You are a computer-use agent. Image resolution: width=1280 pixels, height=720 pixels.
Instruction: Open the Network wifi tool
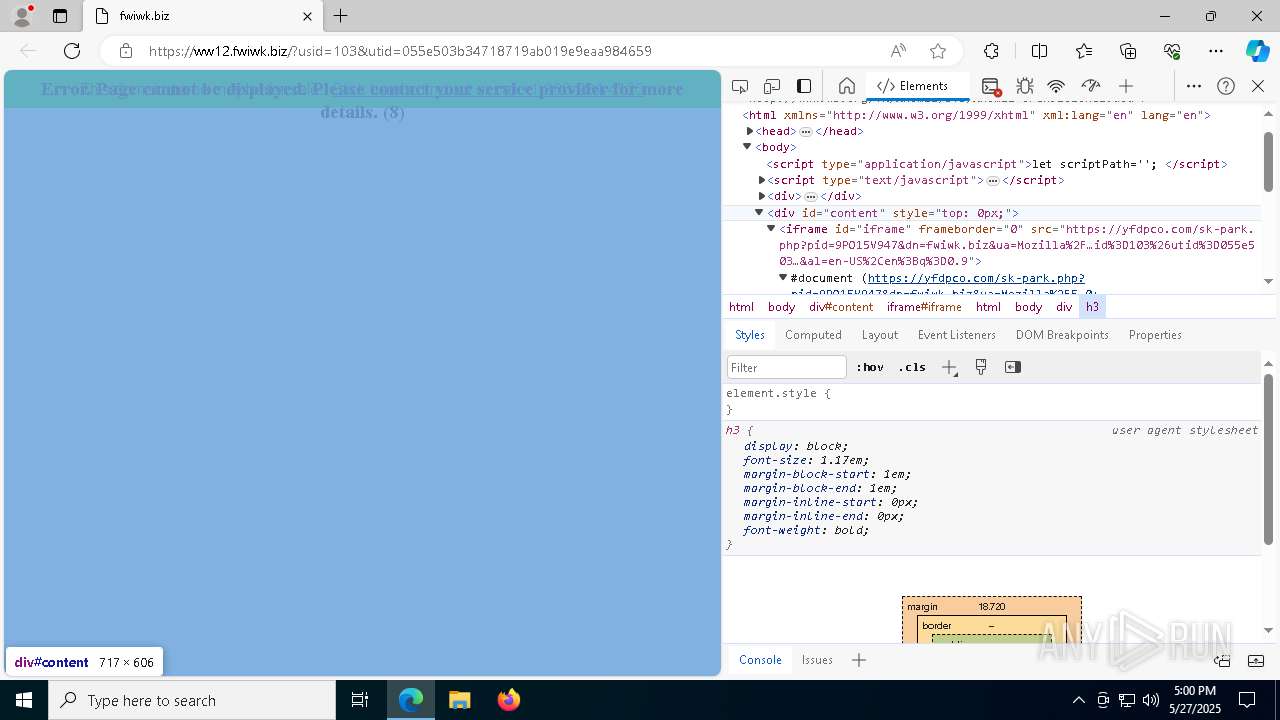point(1056,86)
